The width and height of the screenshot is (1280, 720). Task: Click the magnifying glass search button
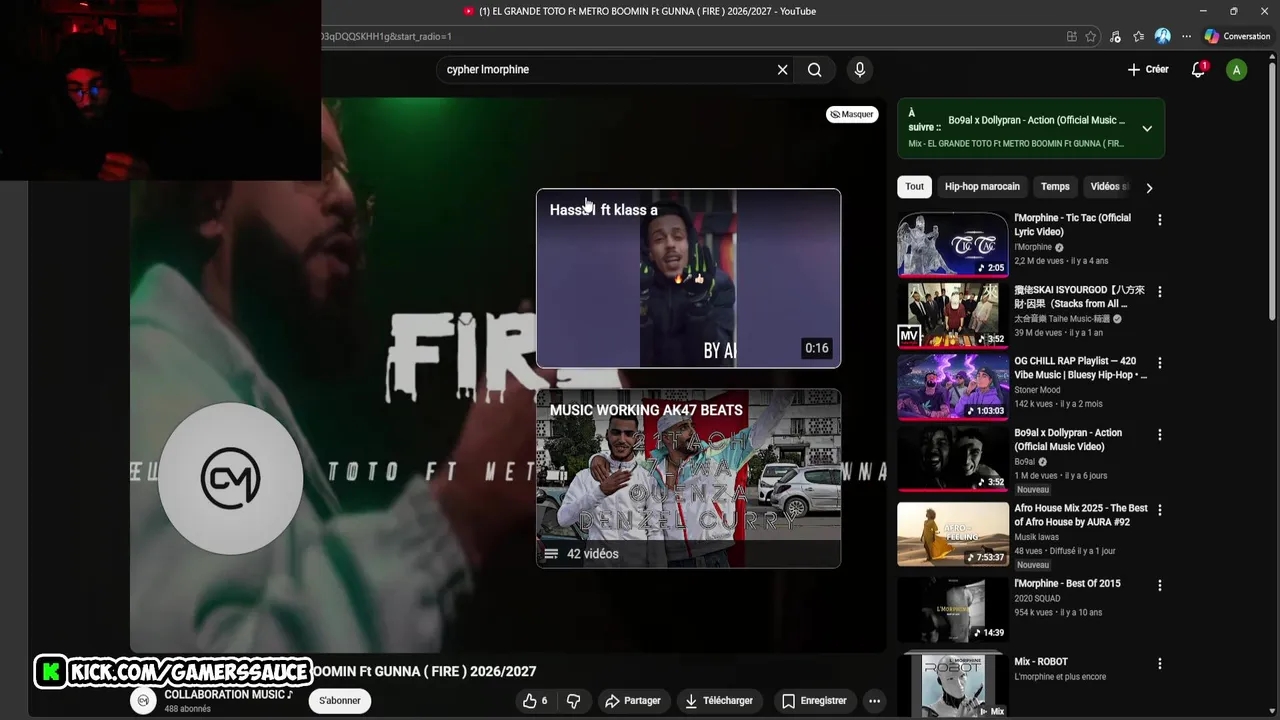[815, 70]
